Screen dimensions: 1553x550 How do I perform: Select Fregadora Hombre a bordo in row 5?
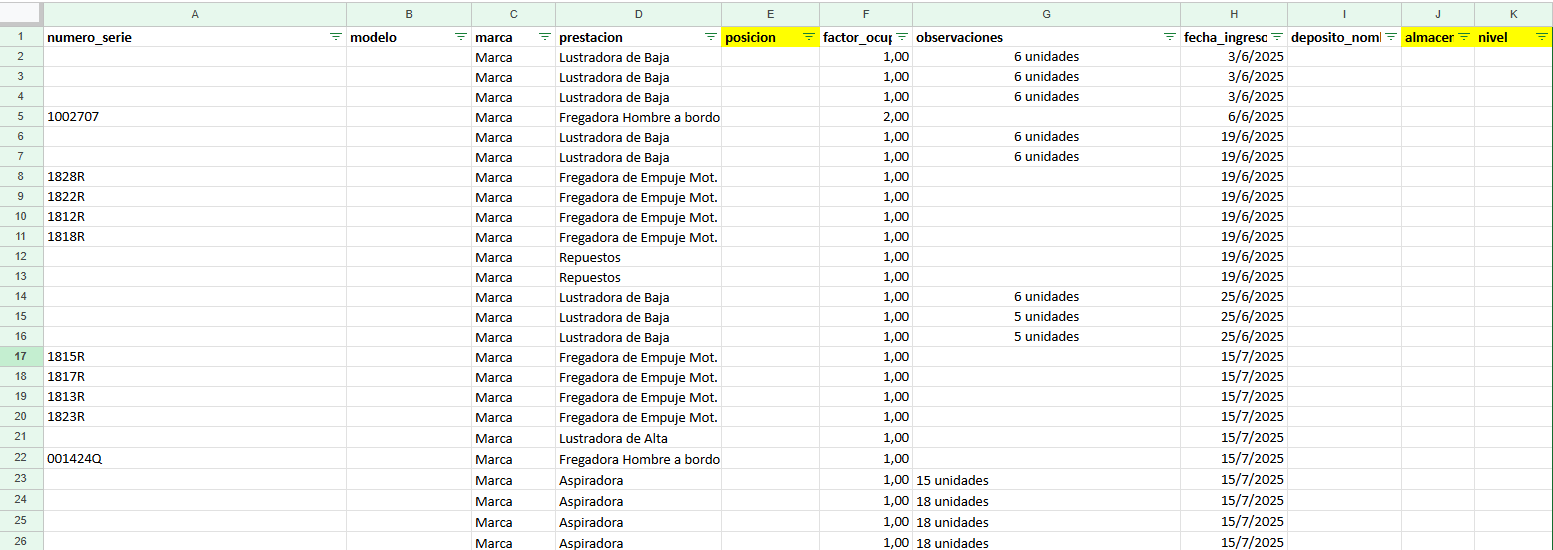[638, 117]
